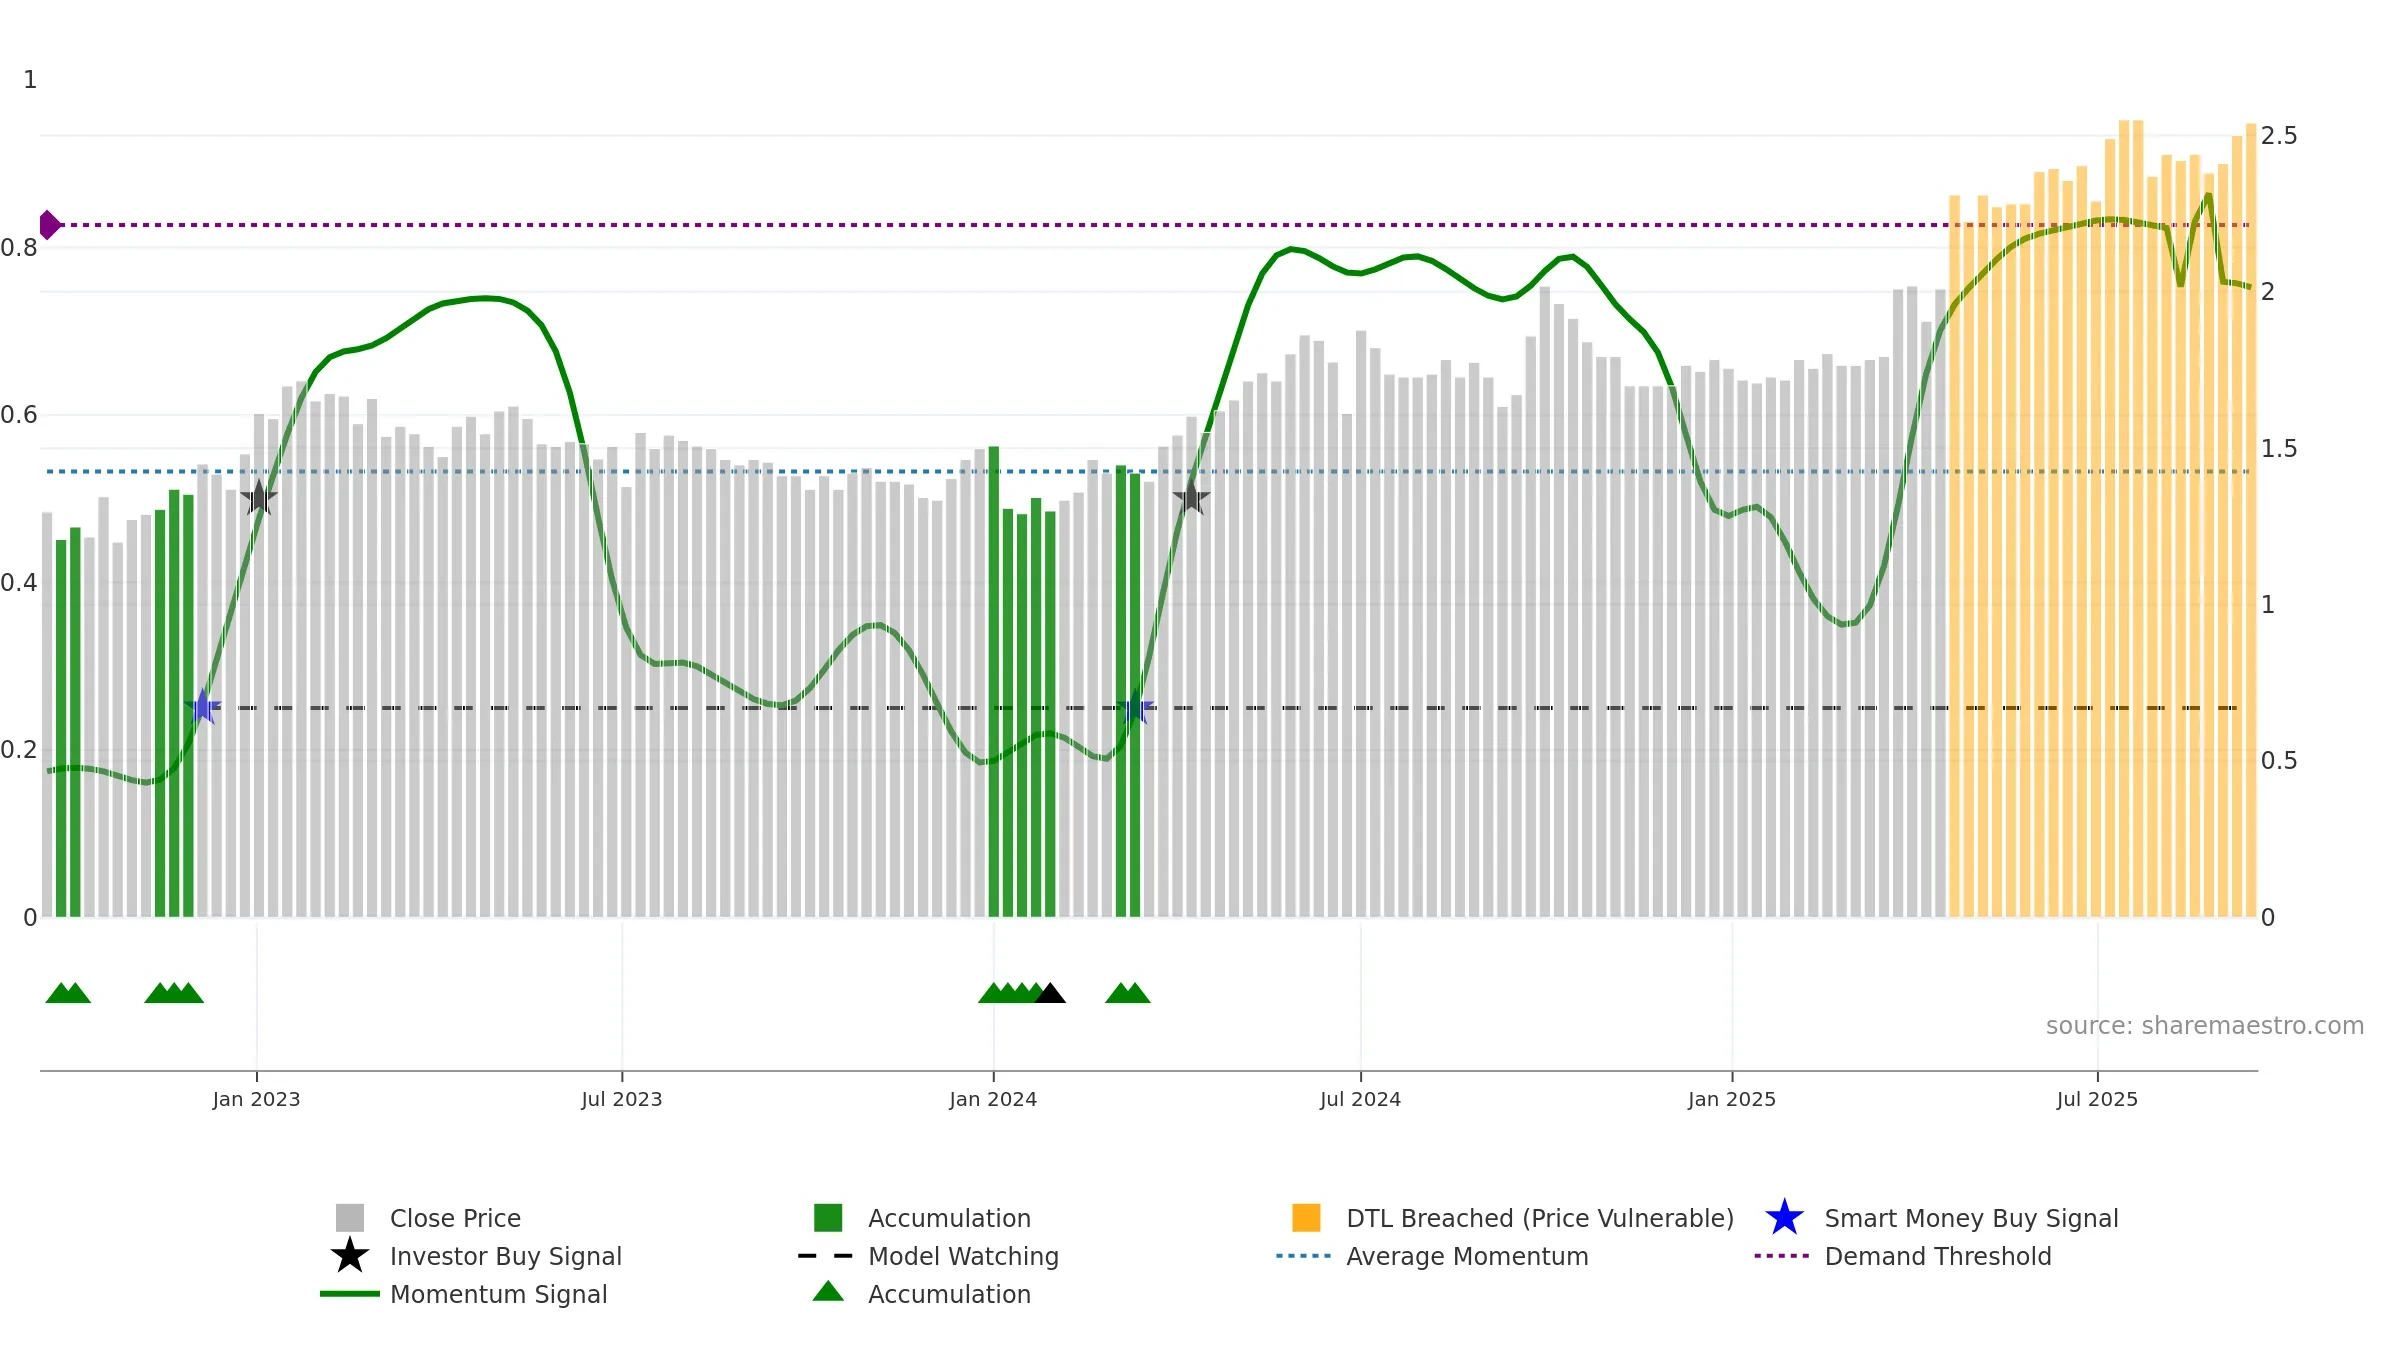This screenshot has width=2400, height=1350.
Task: Click the Jul 2023 axis label
Action: [x=622, y=1099]
